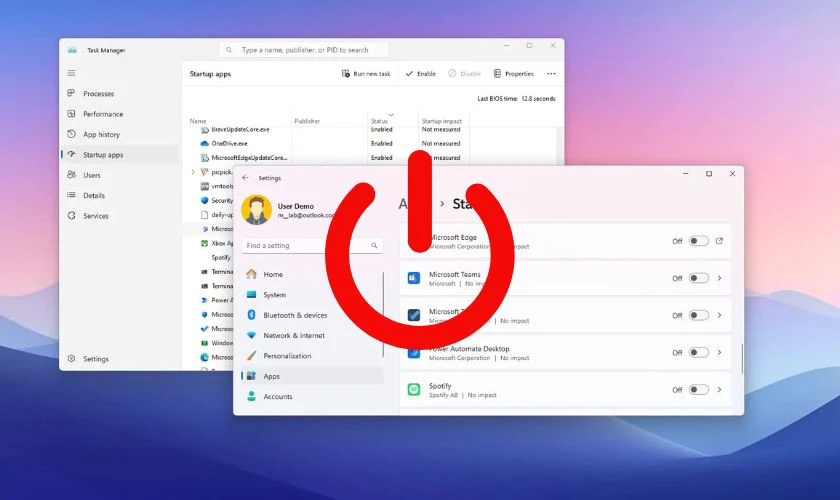Select MicrosoftEdgeUpdateCore row
Screen dimensions: 840x500
[x=372, y=158]
